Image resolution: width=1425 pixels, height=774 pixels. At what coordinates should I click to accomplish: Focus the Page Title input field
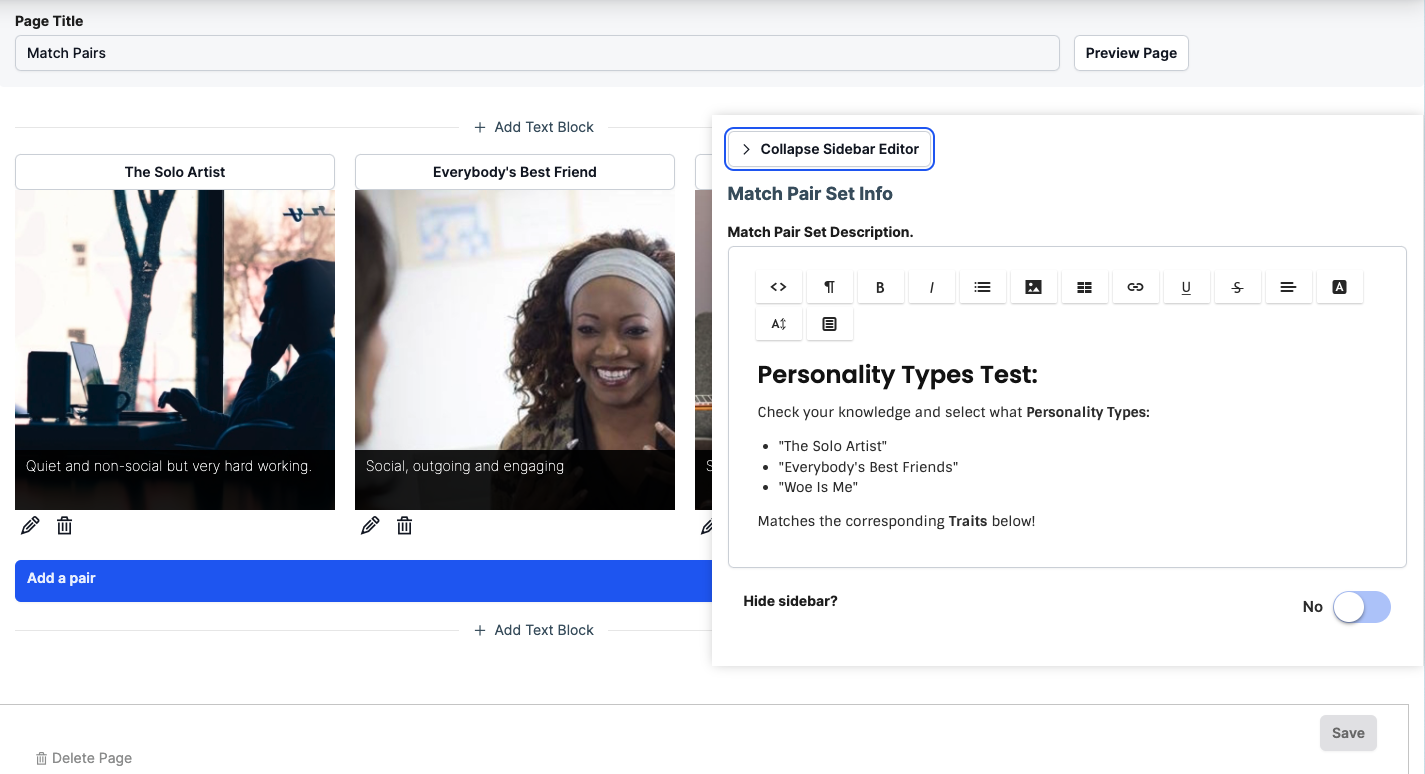coord(537,53)
